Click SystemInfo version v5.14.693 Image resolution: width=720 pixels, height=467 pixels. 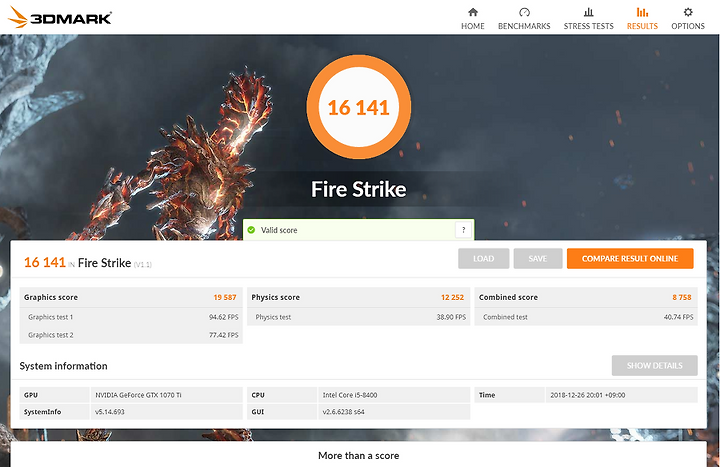110,412
